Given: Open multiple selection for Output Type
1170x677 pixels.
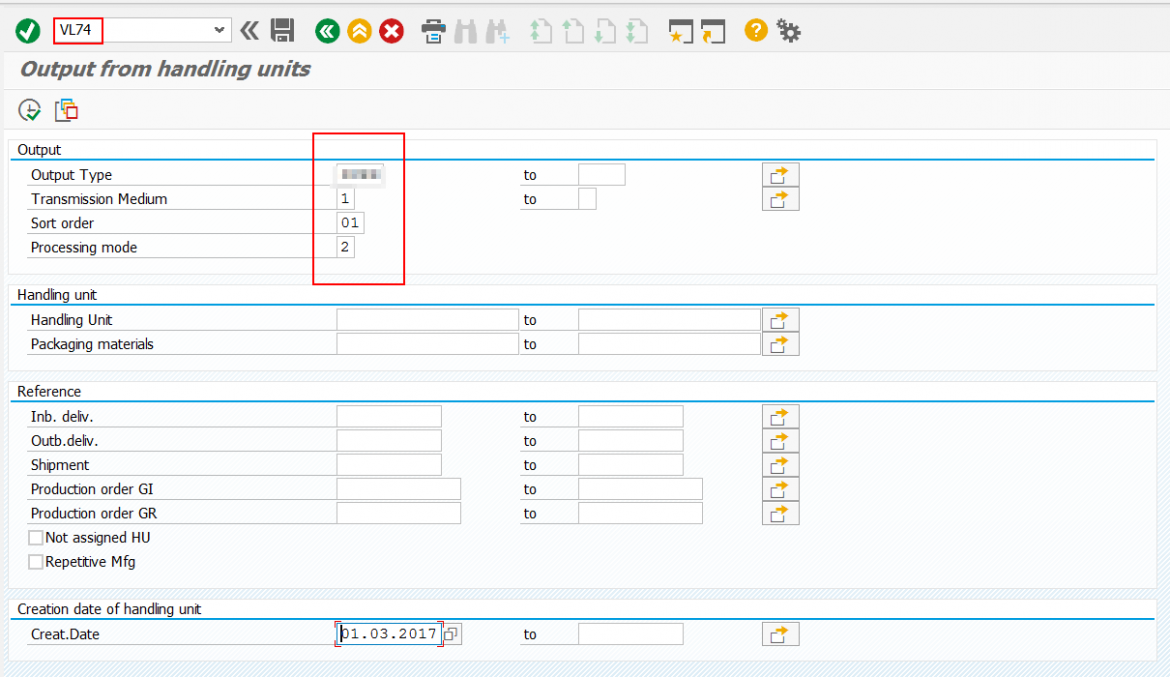Looking at the screenshot, I should coord(780,175).
